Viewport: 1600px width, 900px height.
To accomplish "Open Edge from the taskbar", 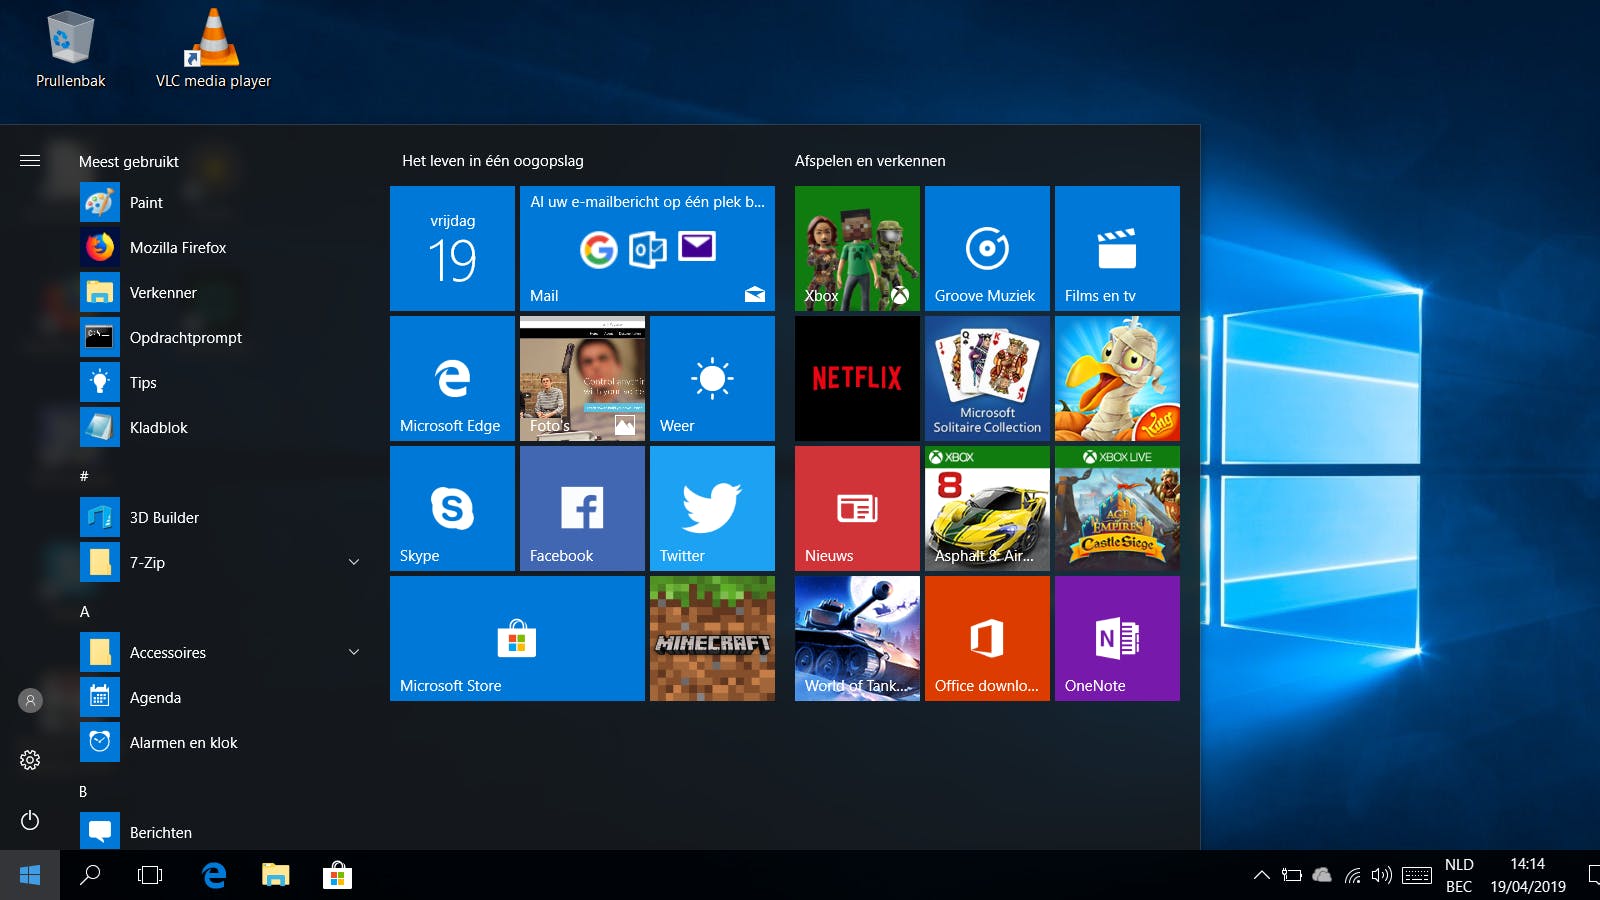I will (x=214, y=875).
